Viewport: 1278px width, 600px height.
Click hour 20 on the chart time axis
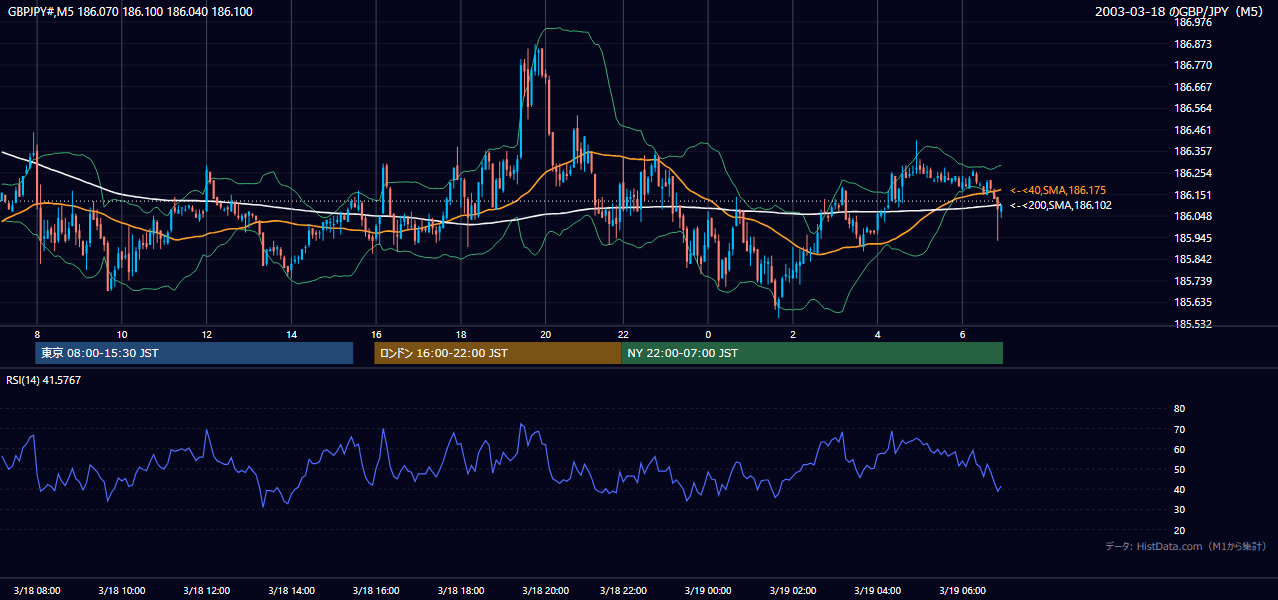[545, 334]
